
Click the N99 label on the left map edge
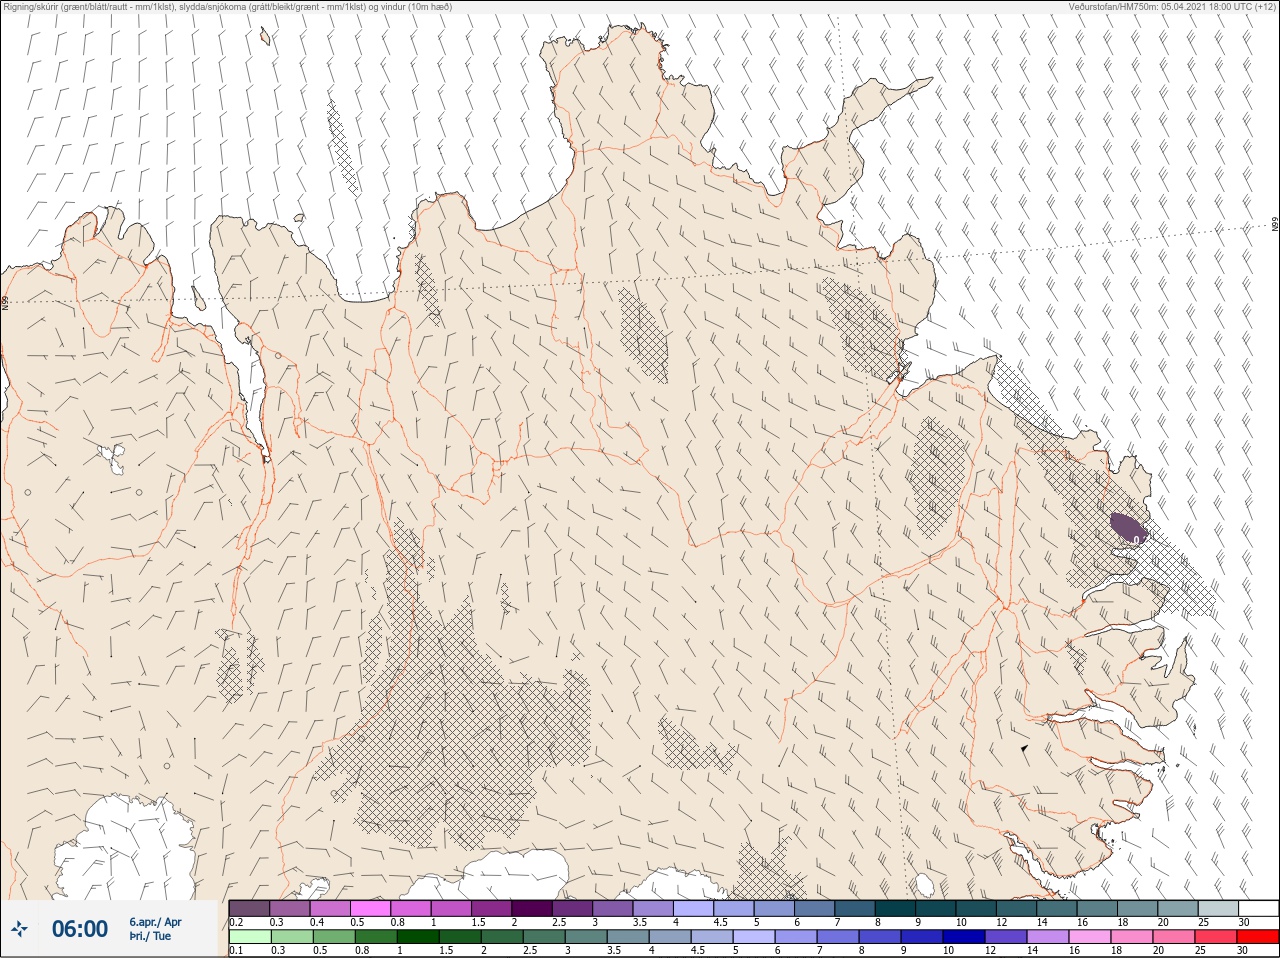5,302
